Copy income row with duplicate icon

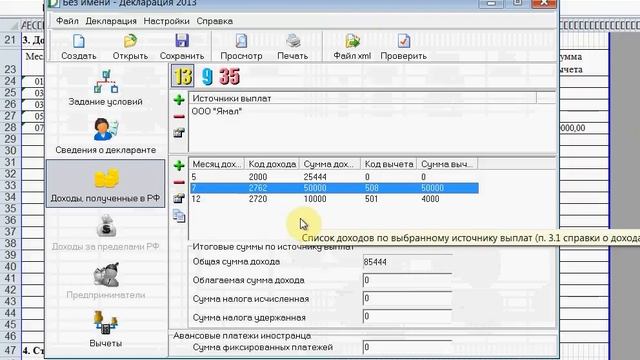[x=179, y=216]
